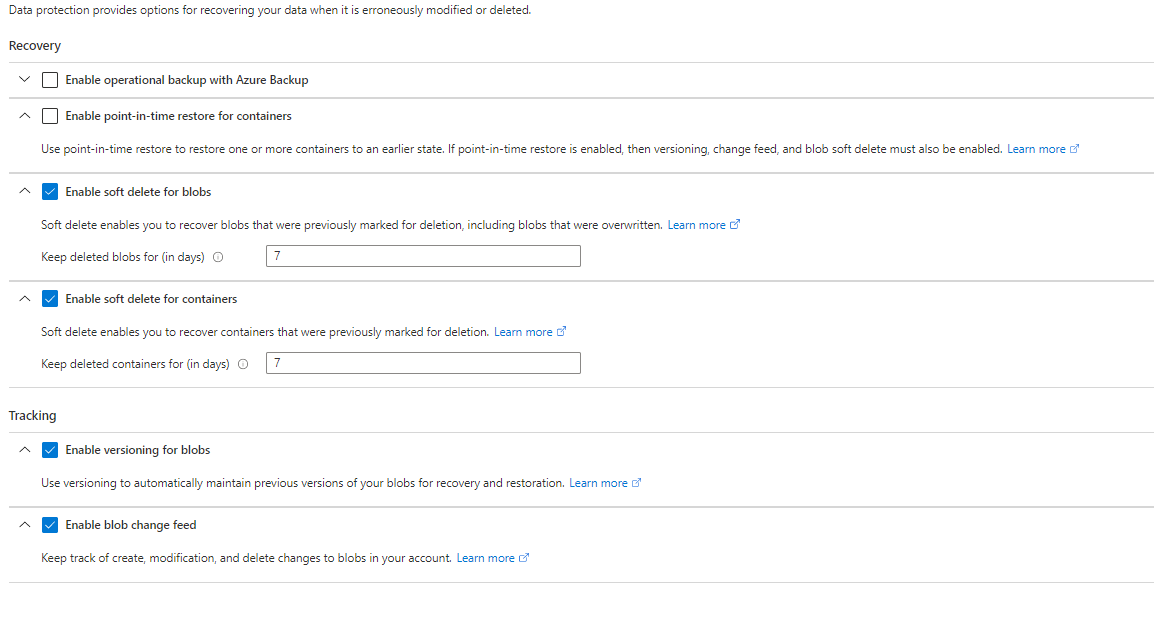Click the info icon beside 'Keep deleted containers for'
1154x618 pixels.
pos(243,364)
